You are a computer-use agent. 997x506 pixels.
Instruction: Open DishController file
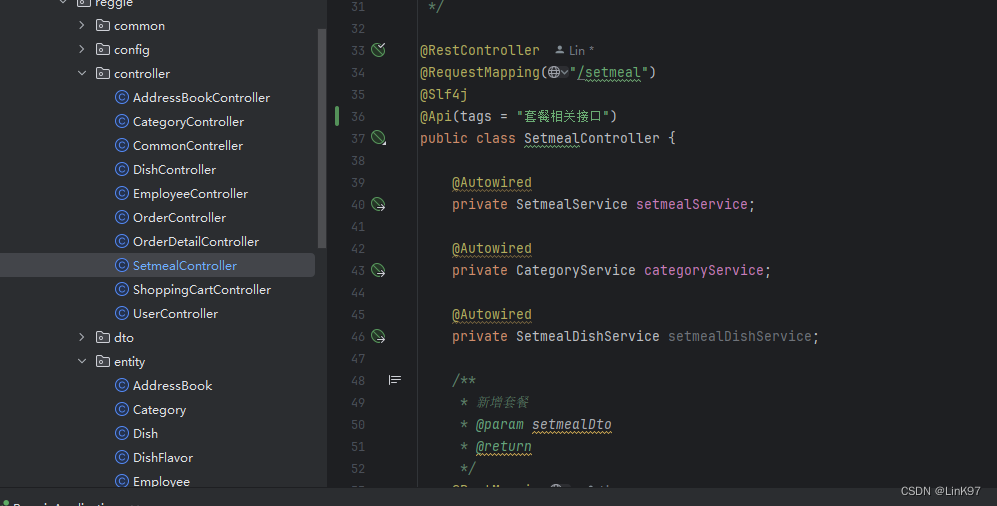(174, 170)
